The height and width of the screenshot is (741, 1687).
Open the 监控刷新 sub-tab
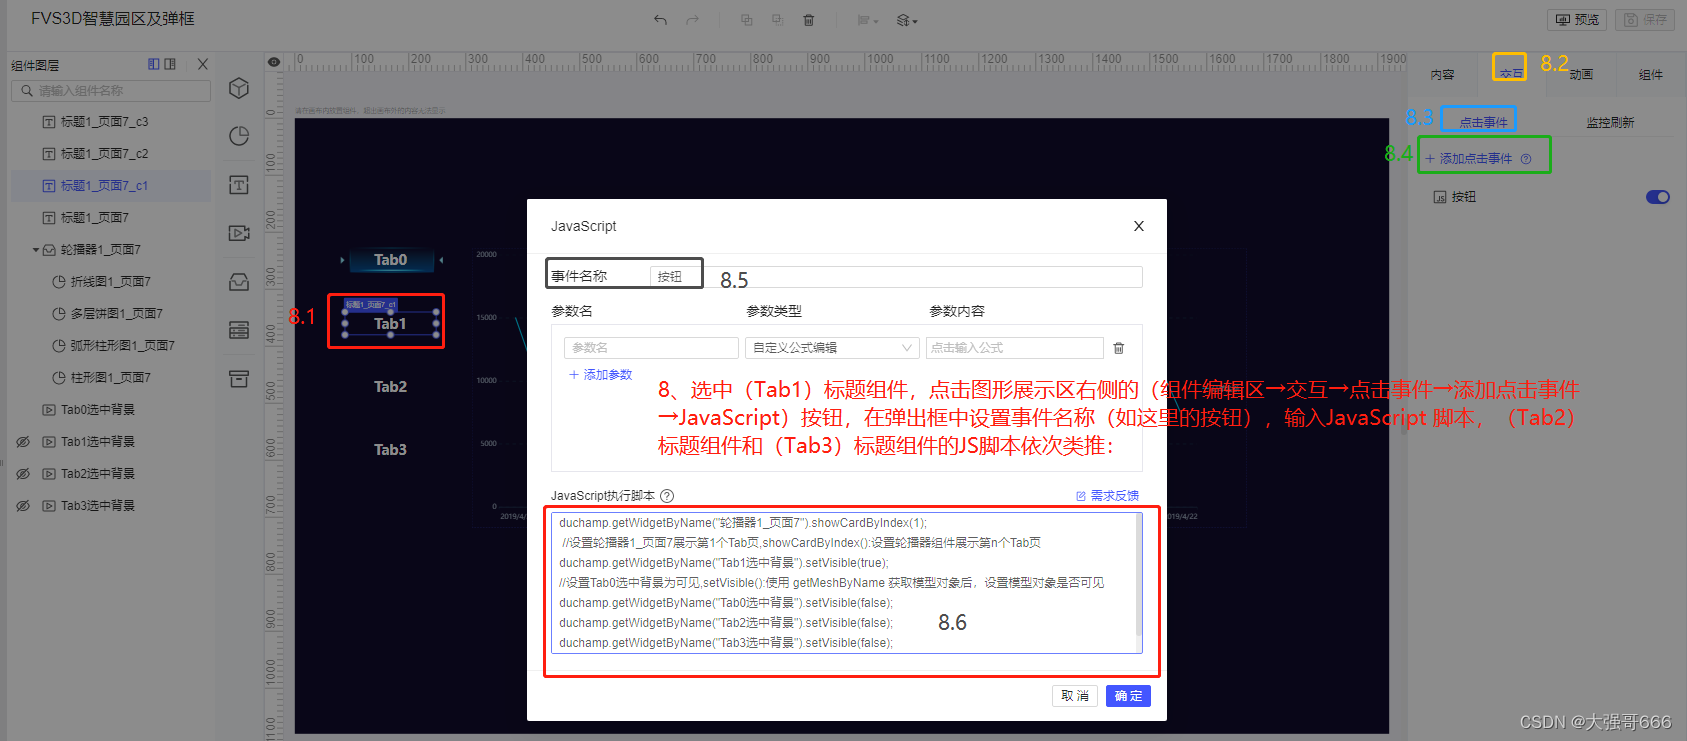tap(1610, 122)
